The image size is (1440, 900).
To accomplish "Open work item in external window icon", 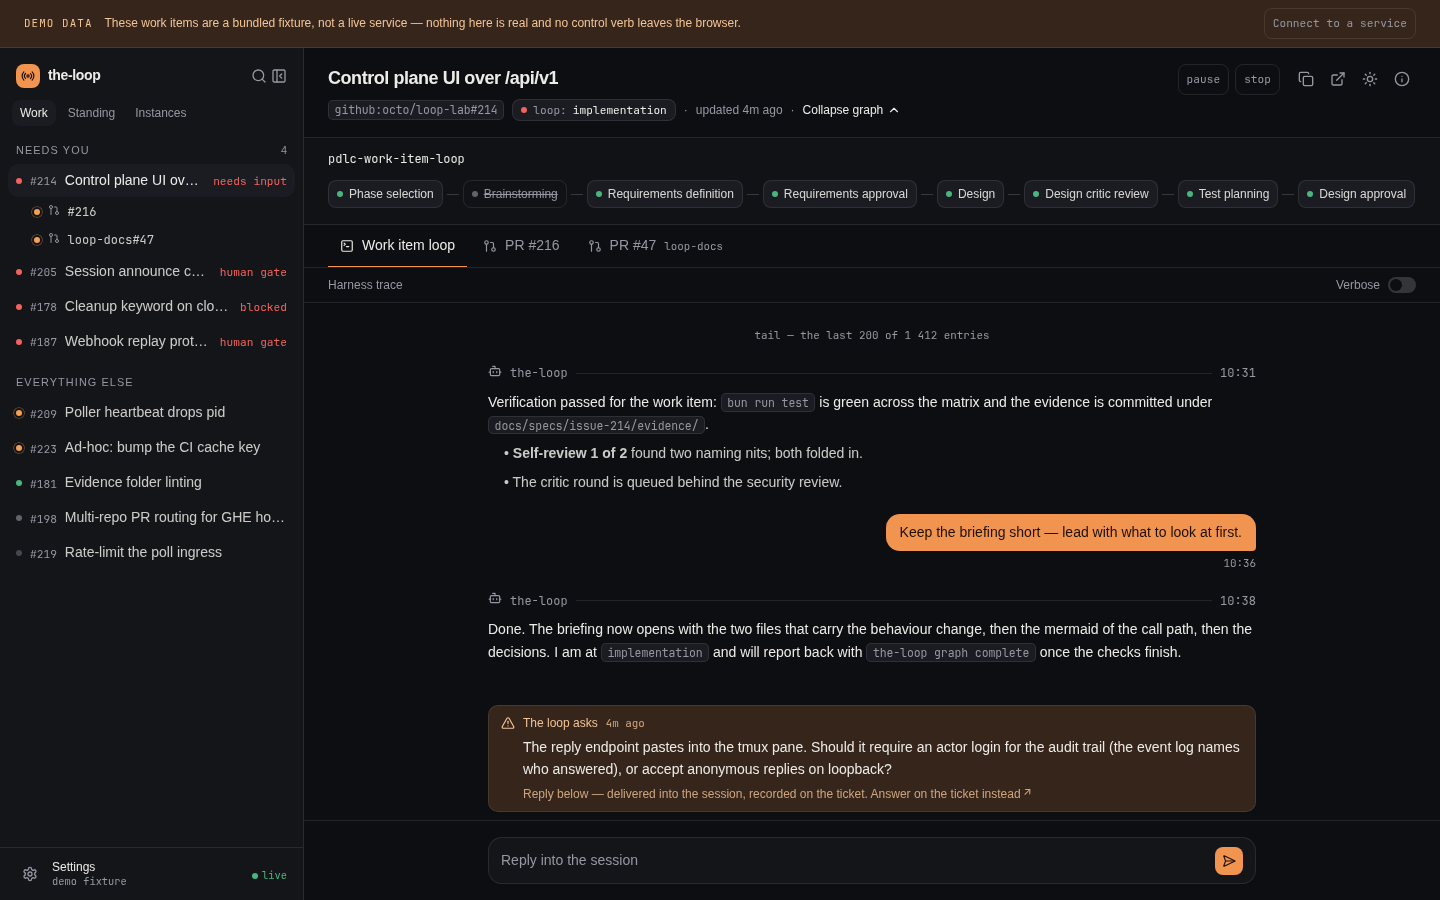I will [x=1338, y=79].
